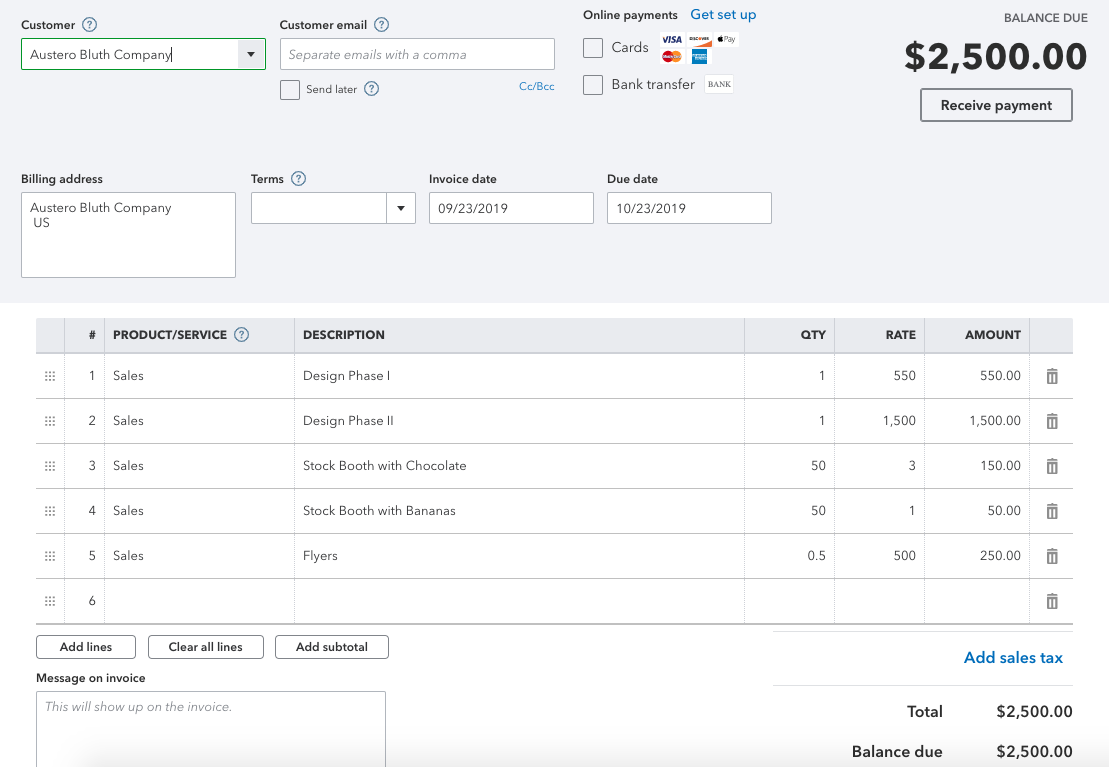The height and width of the screenshot is (767, 1109).
Task: Click the 'Flyers' description cell
Action: click(519, 555)
